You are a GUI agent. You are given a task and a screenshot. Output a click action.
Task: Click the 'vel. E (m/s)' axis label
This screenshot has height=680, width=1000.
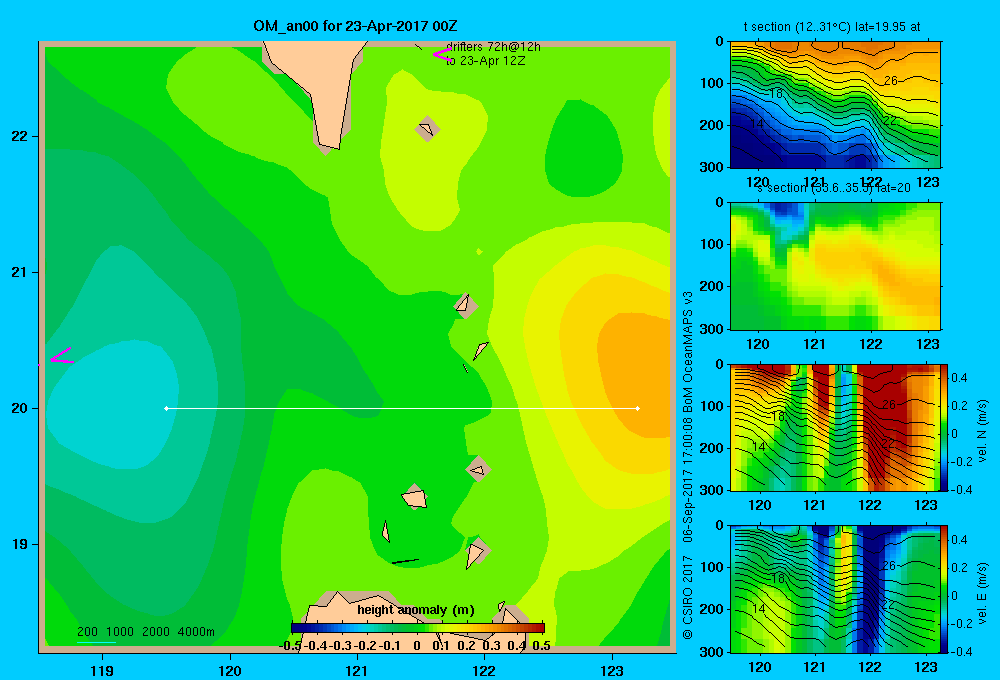(x=983, y=593)
